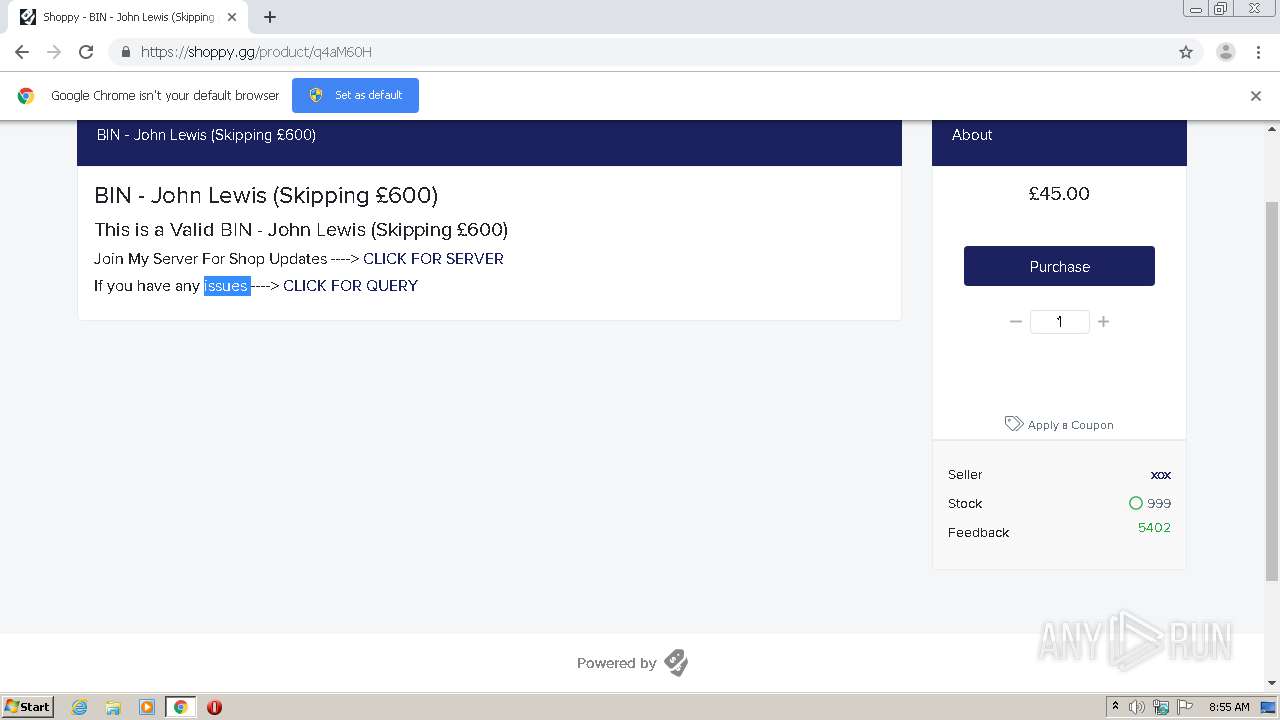Open a new browser tab

[x=270, y=17]
